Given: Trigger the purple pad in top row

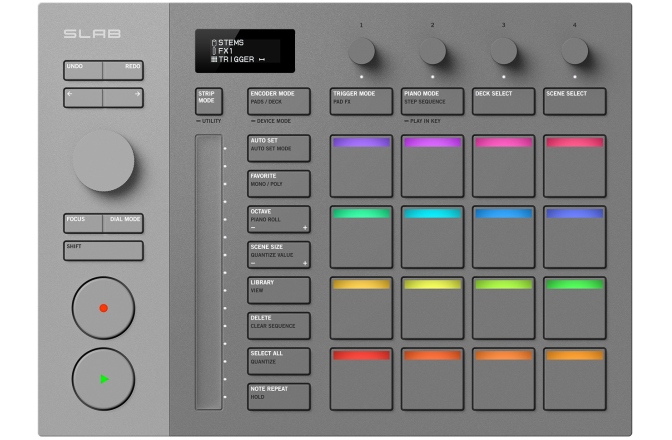Looking at the screenshot, I should [361, 166].
